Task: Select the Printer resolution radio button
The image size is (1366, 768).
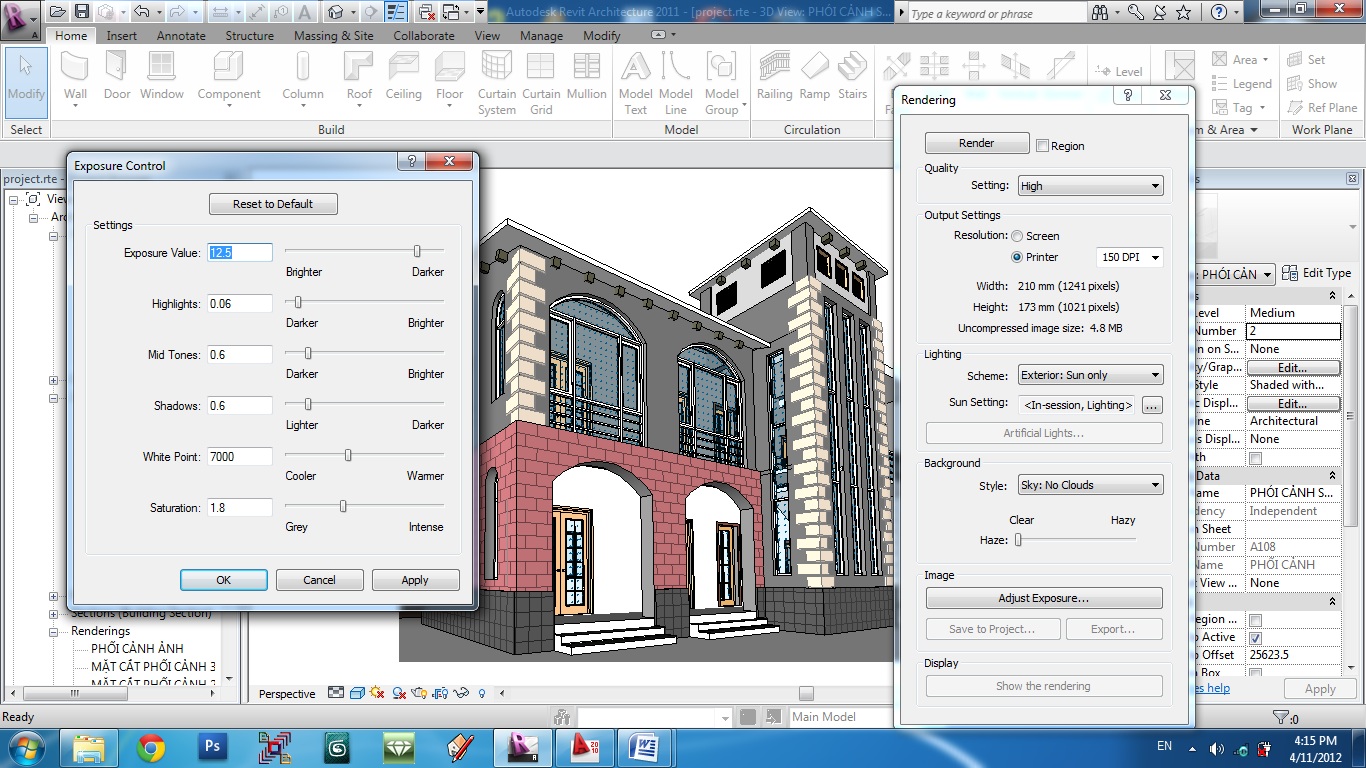Action: click(x=1017, y=257)
